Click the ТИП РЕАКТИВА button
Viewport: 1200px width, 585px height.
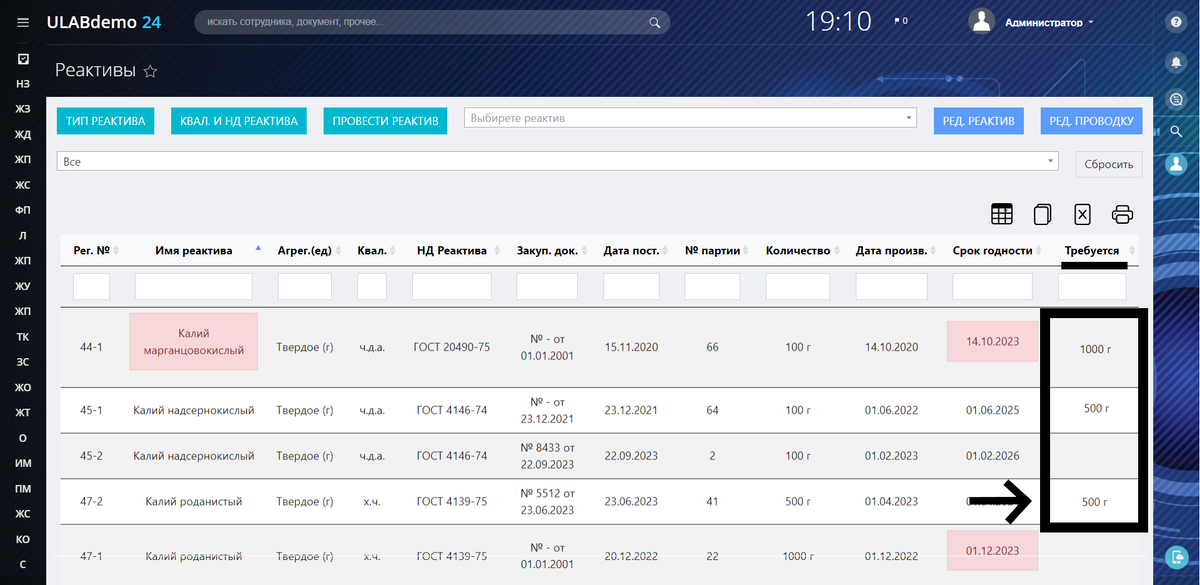tap(106, 121)
